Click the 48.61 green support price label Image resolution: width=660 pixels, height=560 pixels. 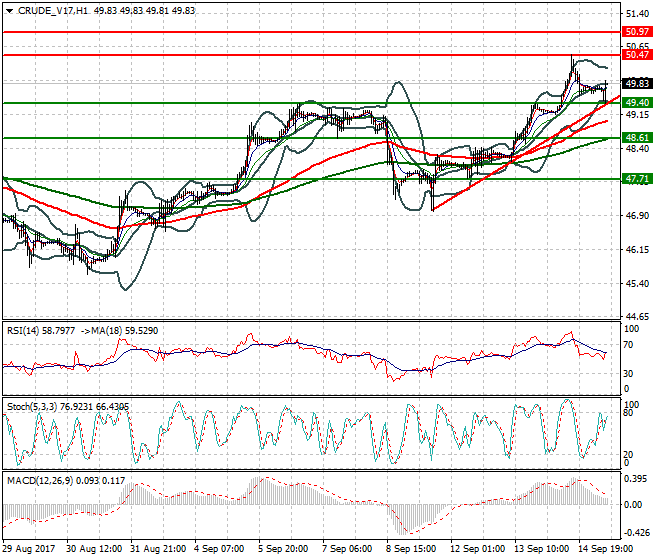point(637,138)
